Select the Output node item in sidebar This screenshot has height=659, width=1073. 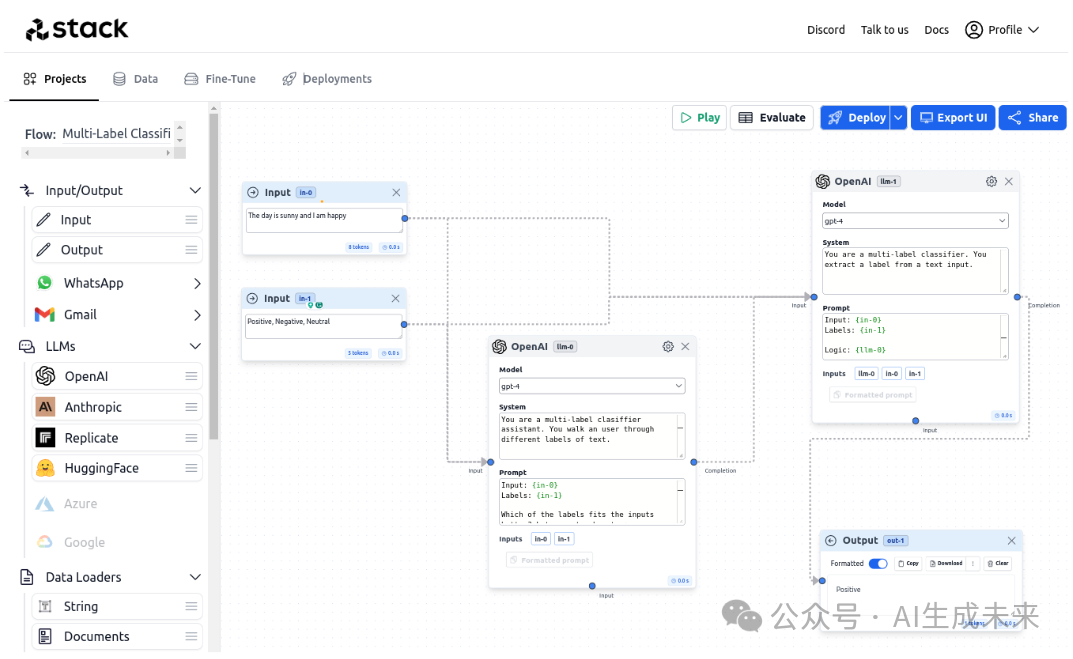(117, 250)
